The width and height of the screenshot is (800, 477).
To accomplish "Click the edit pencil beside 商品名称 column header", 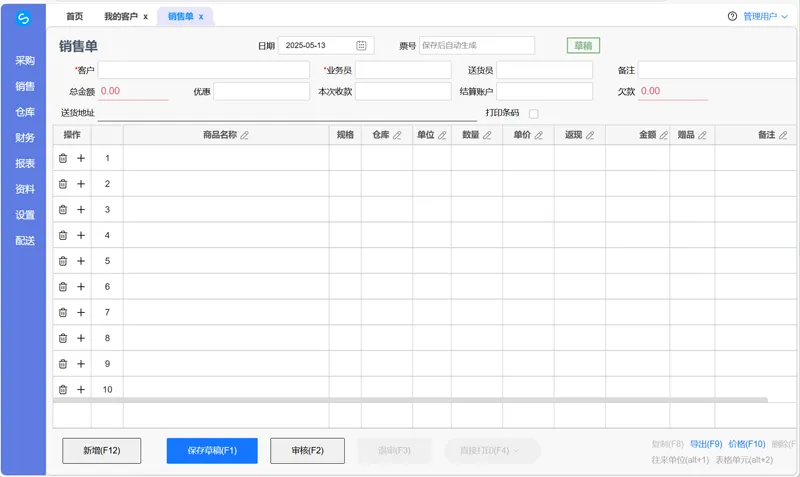I will (245, 135).
